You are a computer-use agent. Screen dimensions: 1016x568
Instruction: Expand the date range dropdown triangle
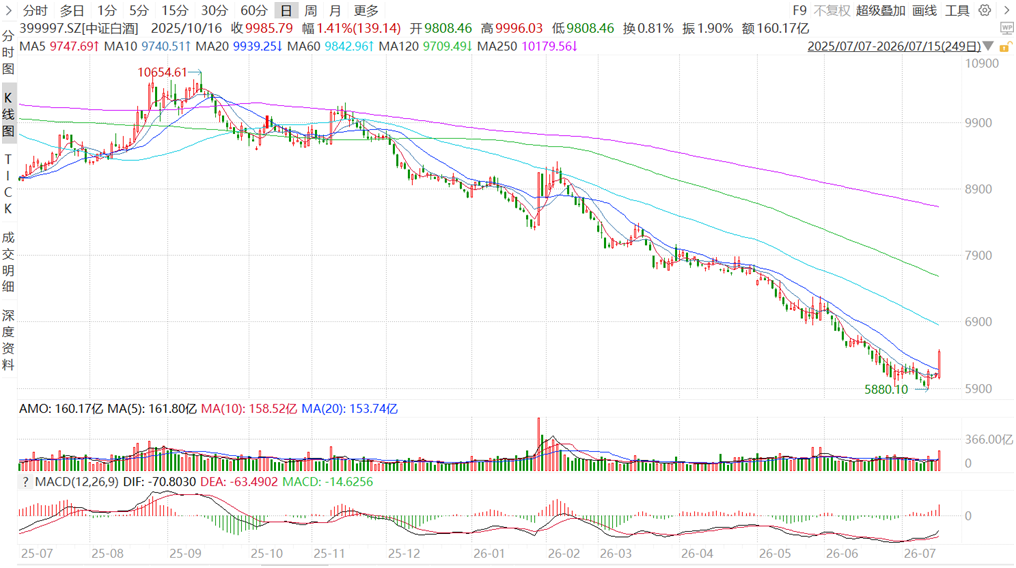pyautogui.click(x=988, y=47)
